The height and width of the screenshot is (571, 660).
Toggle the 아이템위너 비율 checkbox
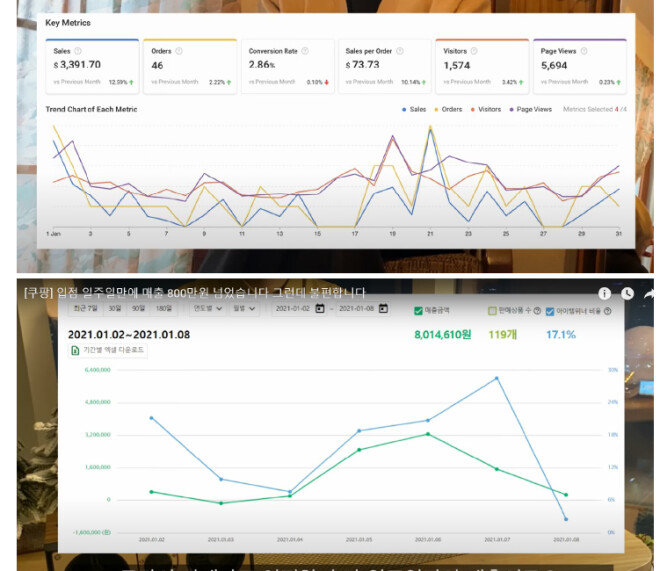(550, 310)
